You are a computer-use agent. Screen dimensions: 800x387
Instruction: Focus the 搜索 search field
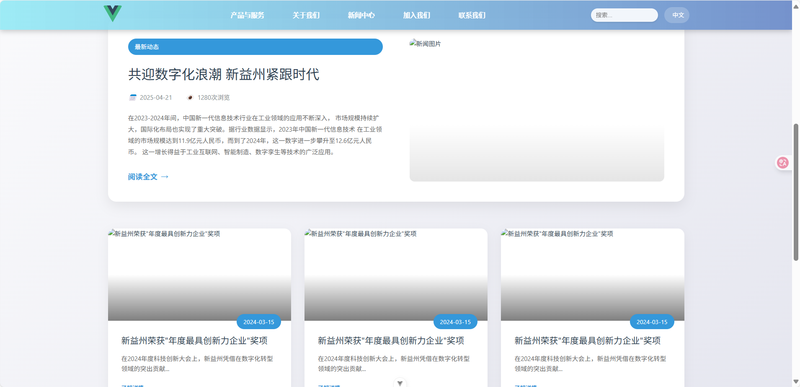[624, 15]
